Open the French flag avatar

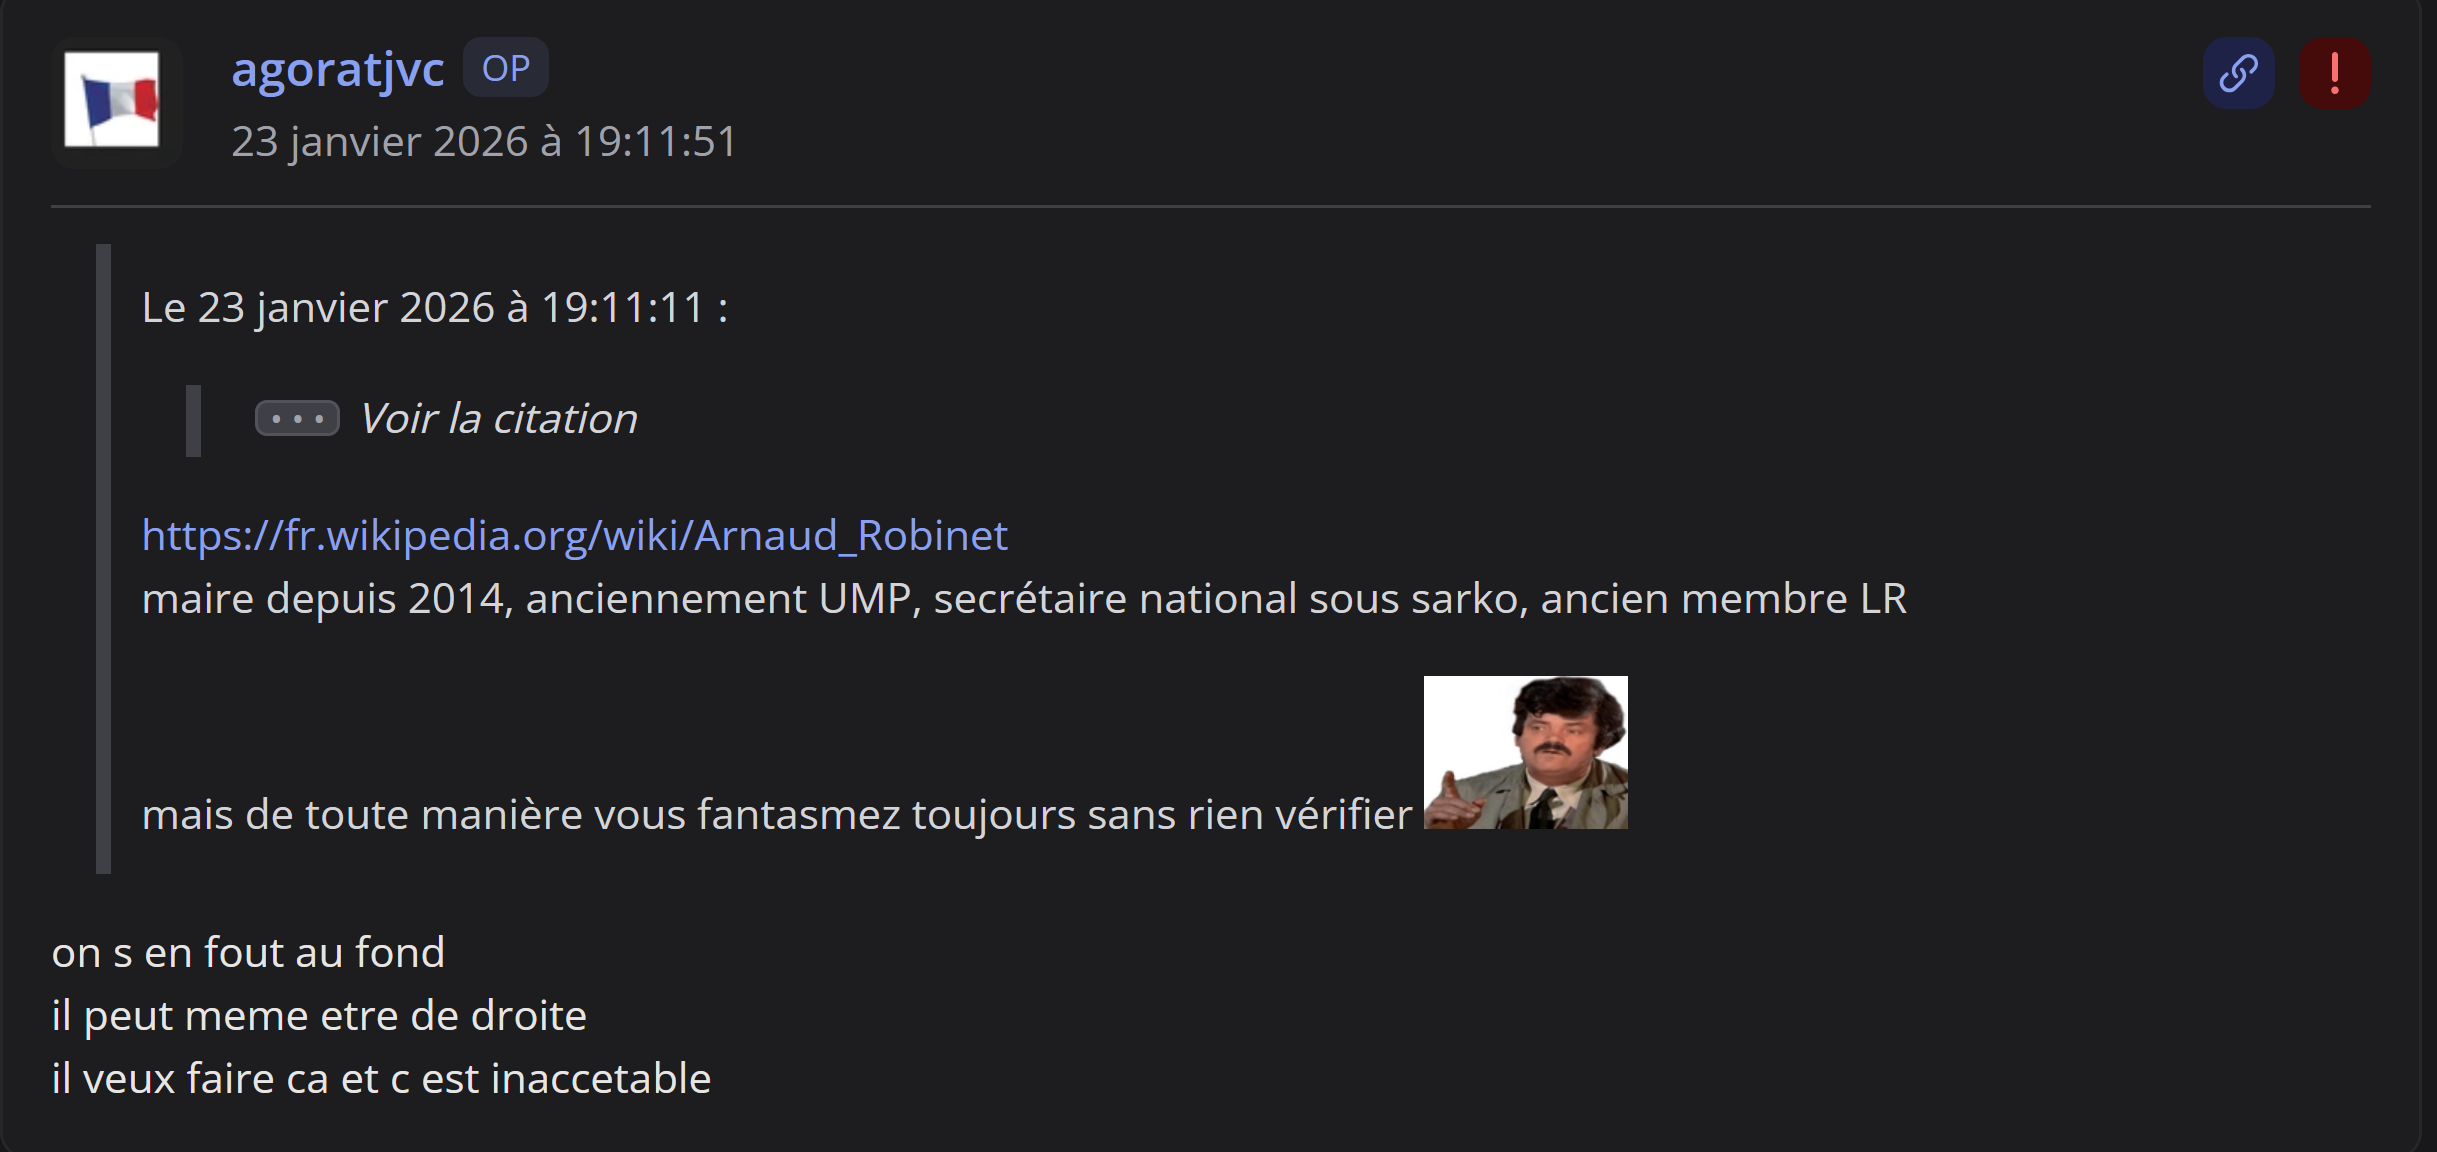click(112, 100)
